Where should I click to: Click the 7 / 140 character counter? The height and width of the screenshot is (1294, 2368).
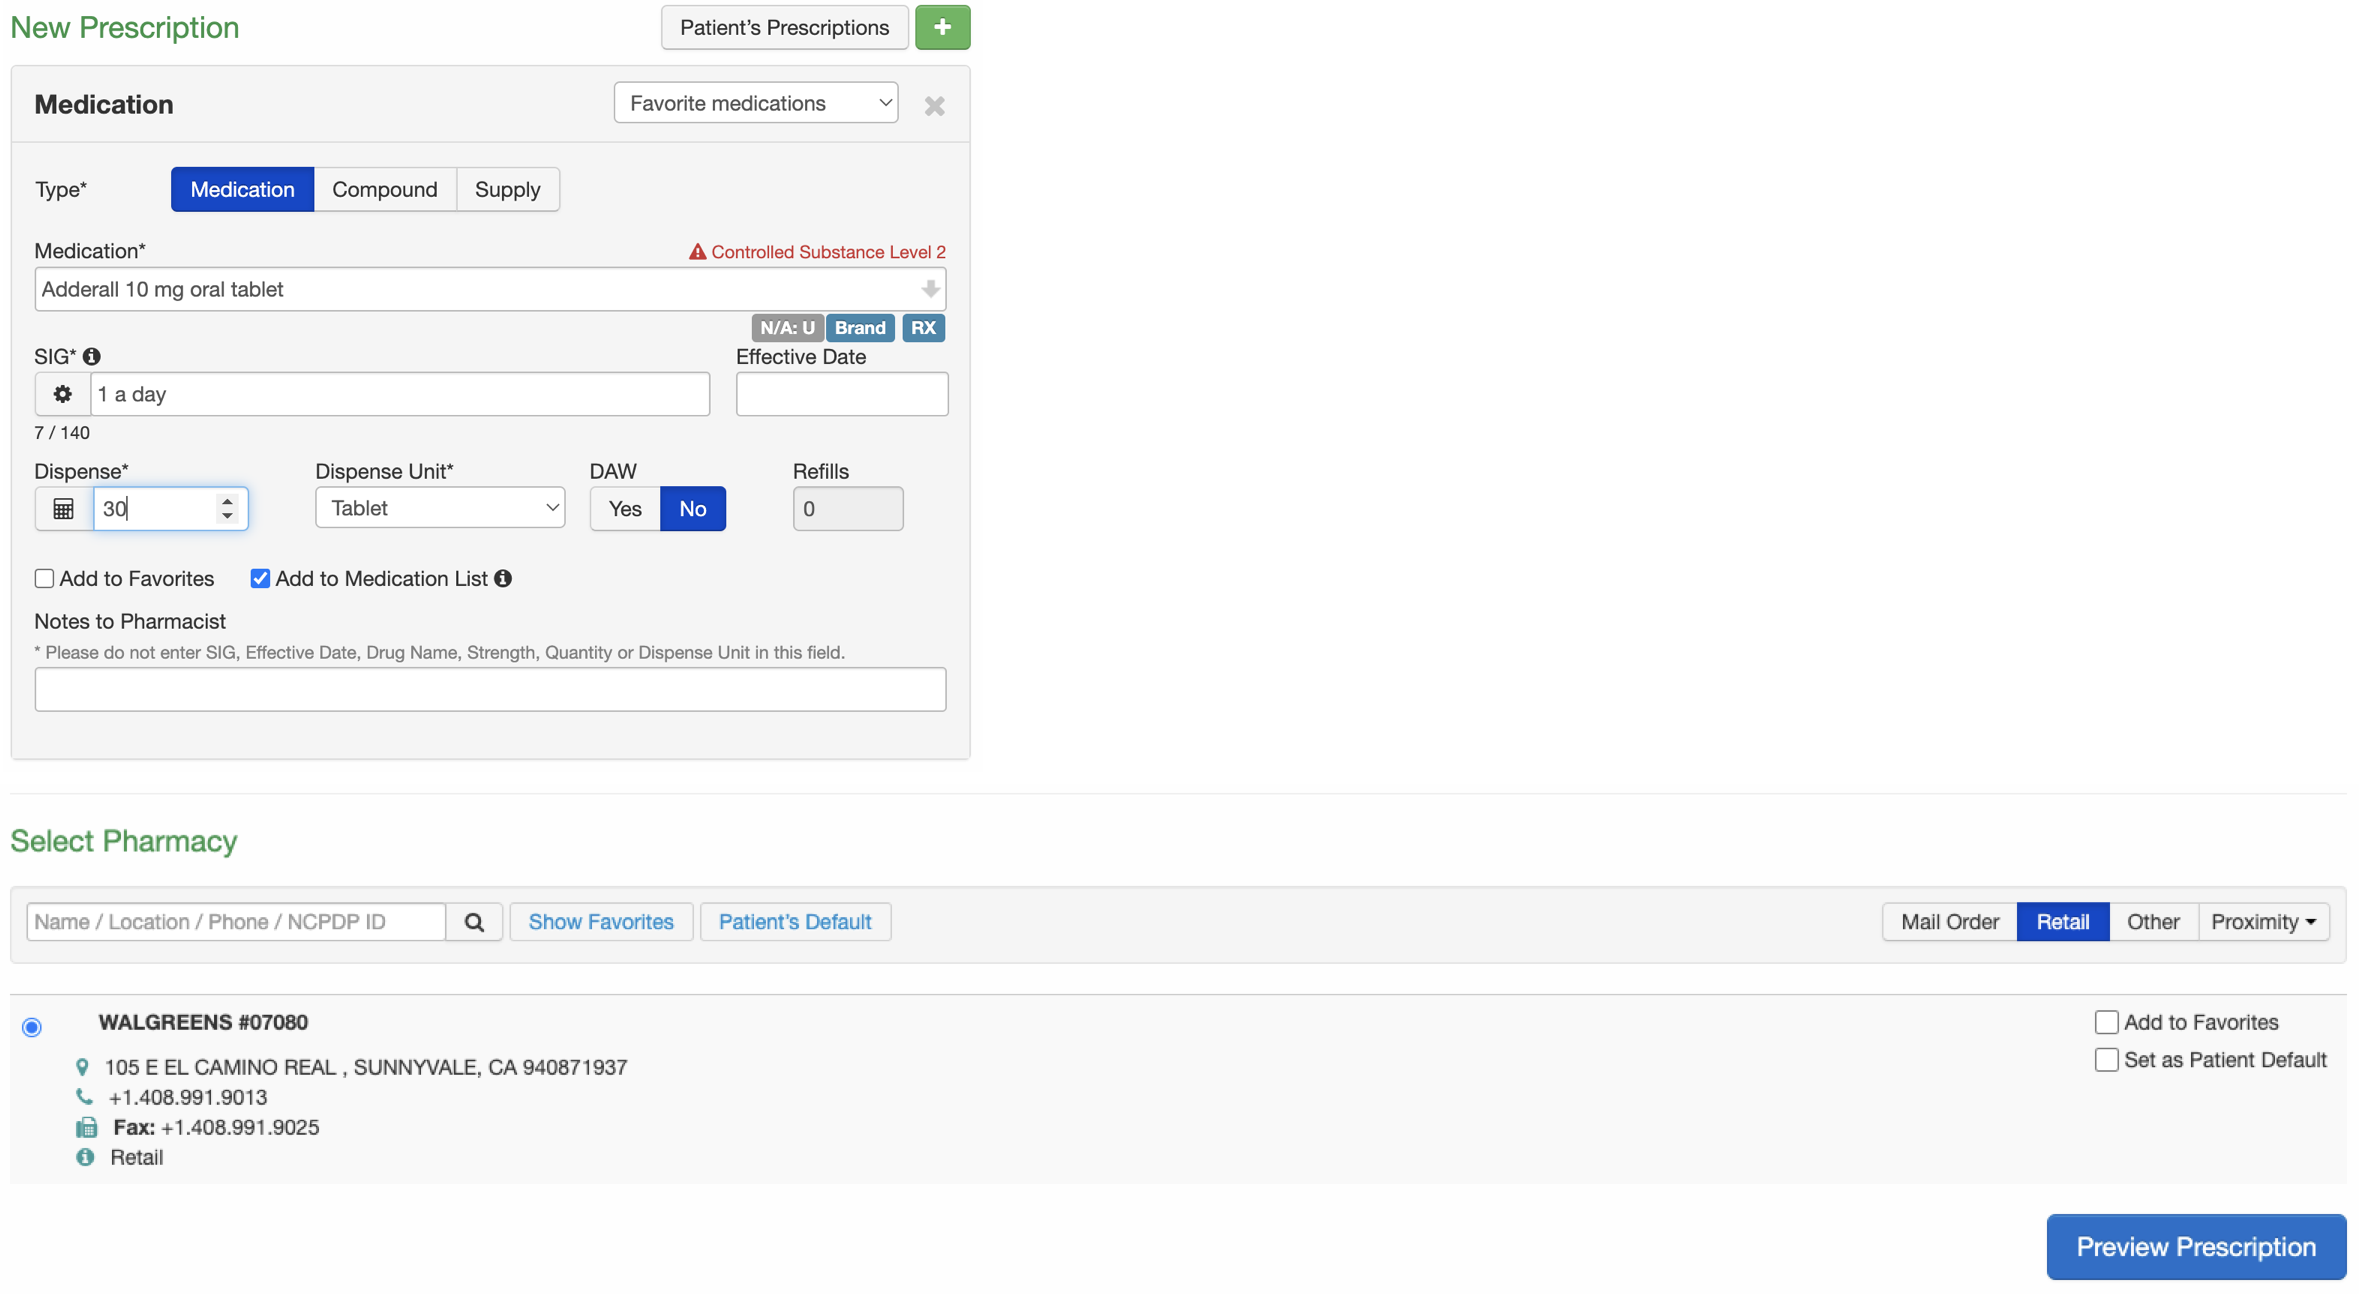(x=62, y=433)
